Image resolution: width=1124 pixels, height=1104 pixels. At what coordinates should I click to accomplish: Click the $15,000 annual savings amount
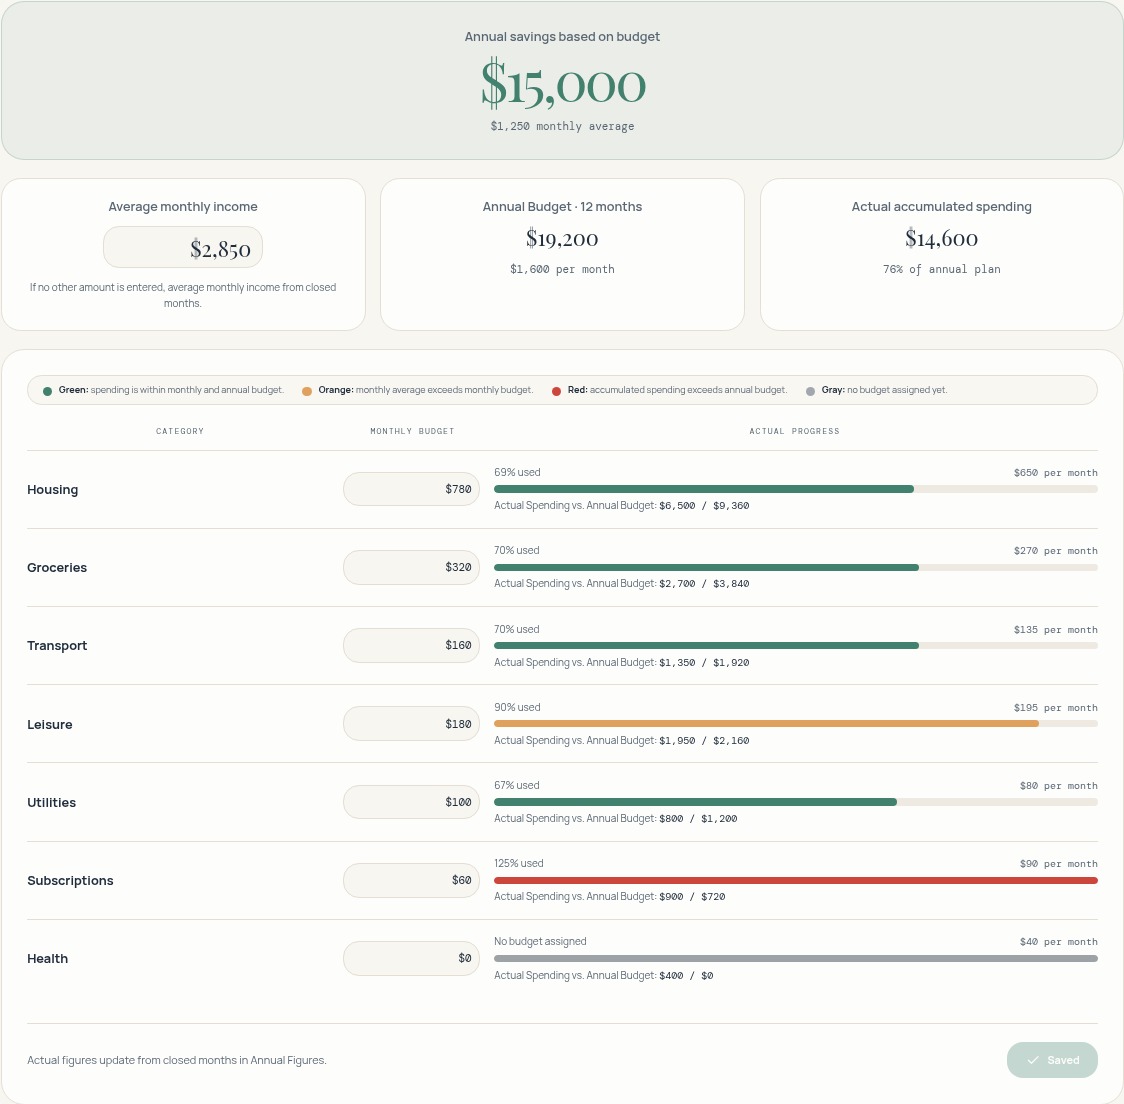pos(563,85)
